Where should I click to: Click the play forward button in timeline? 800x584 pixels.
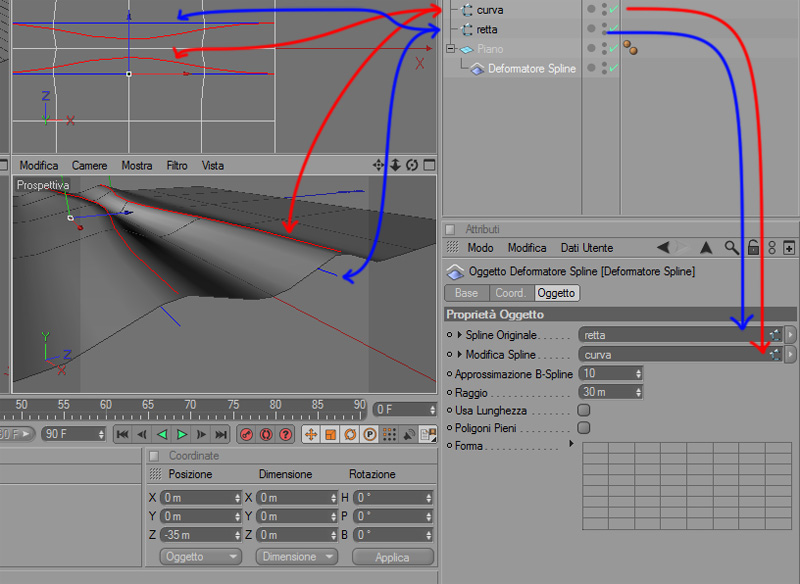coord(181,435)
